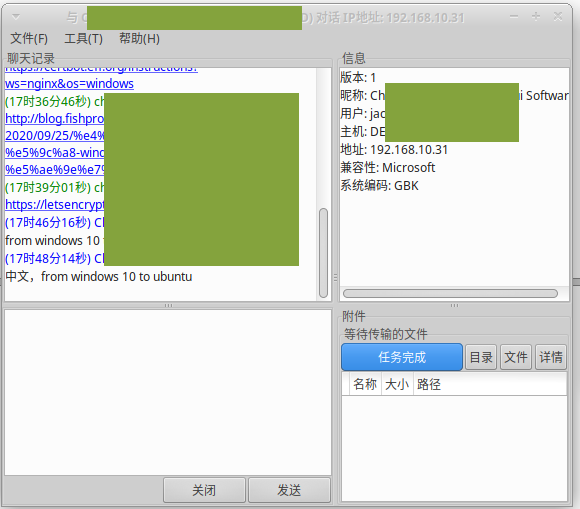Image resolution: width=580 pixels, height=509 pixels.
Task: Click the 大小 column header
Action: coord(397,384)
